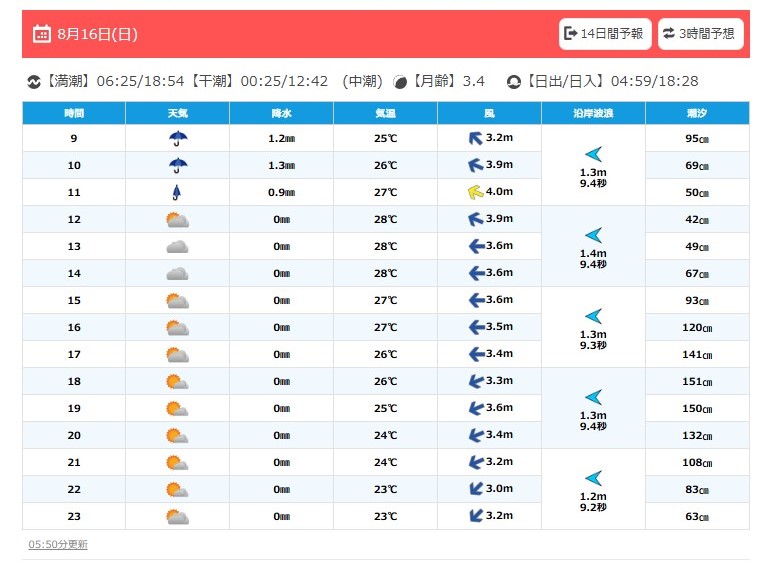The image size is (762, 570).
Task: Click the 天気 column header
Action: 177,113
